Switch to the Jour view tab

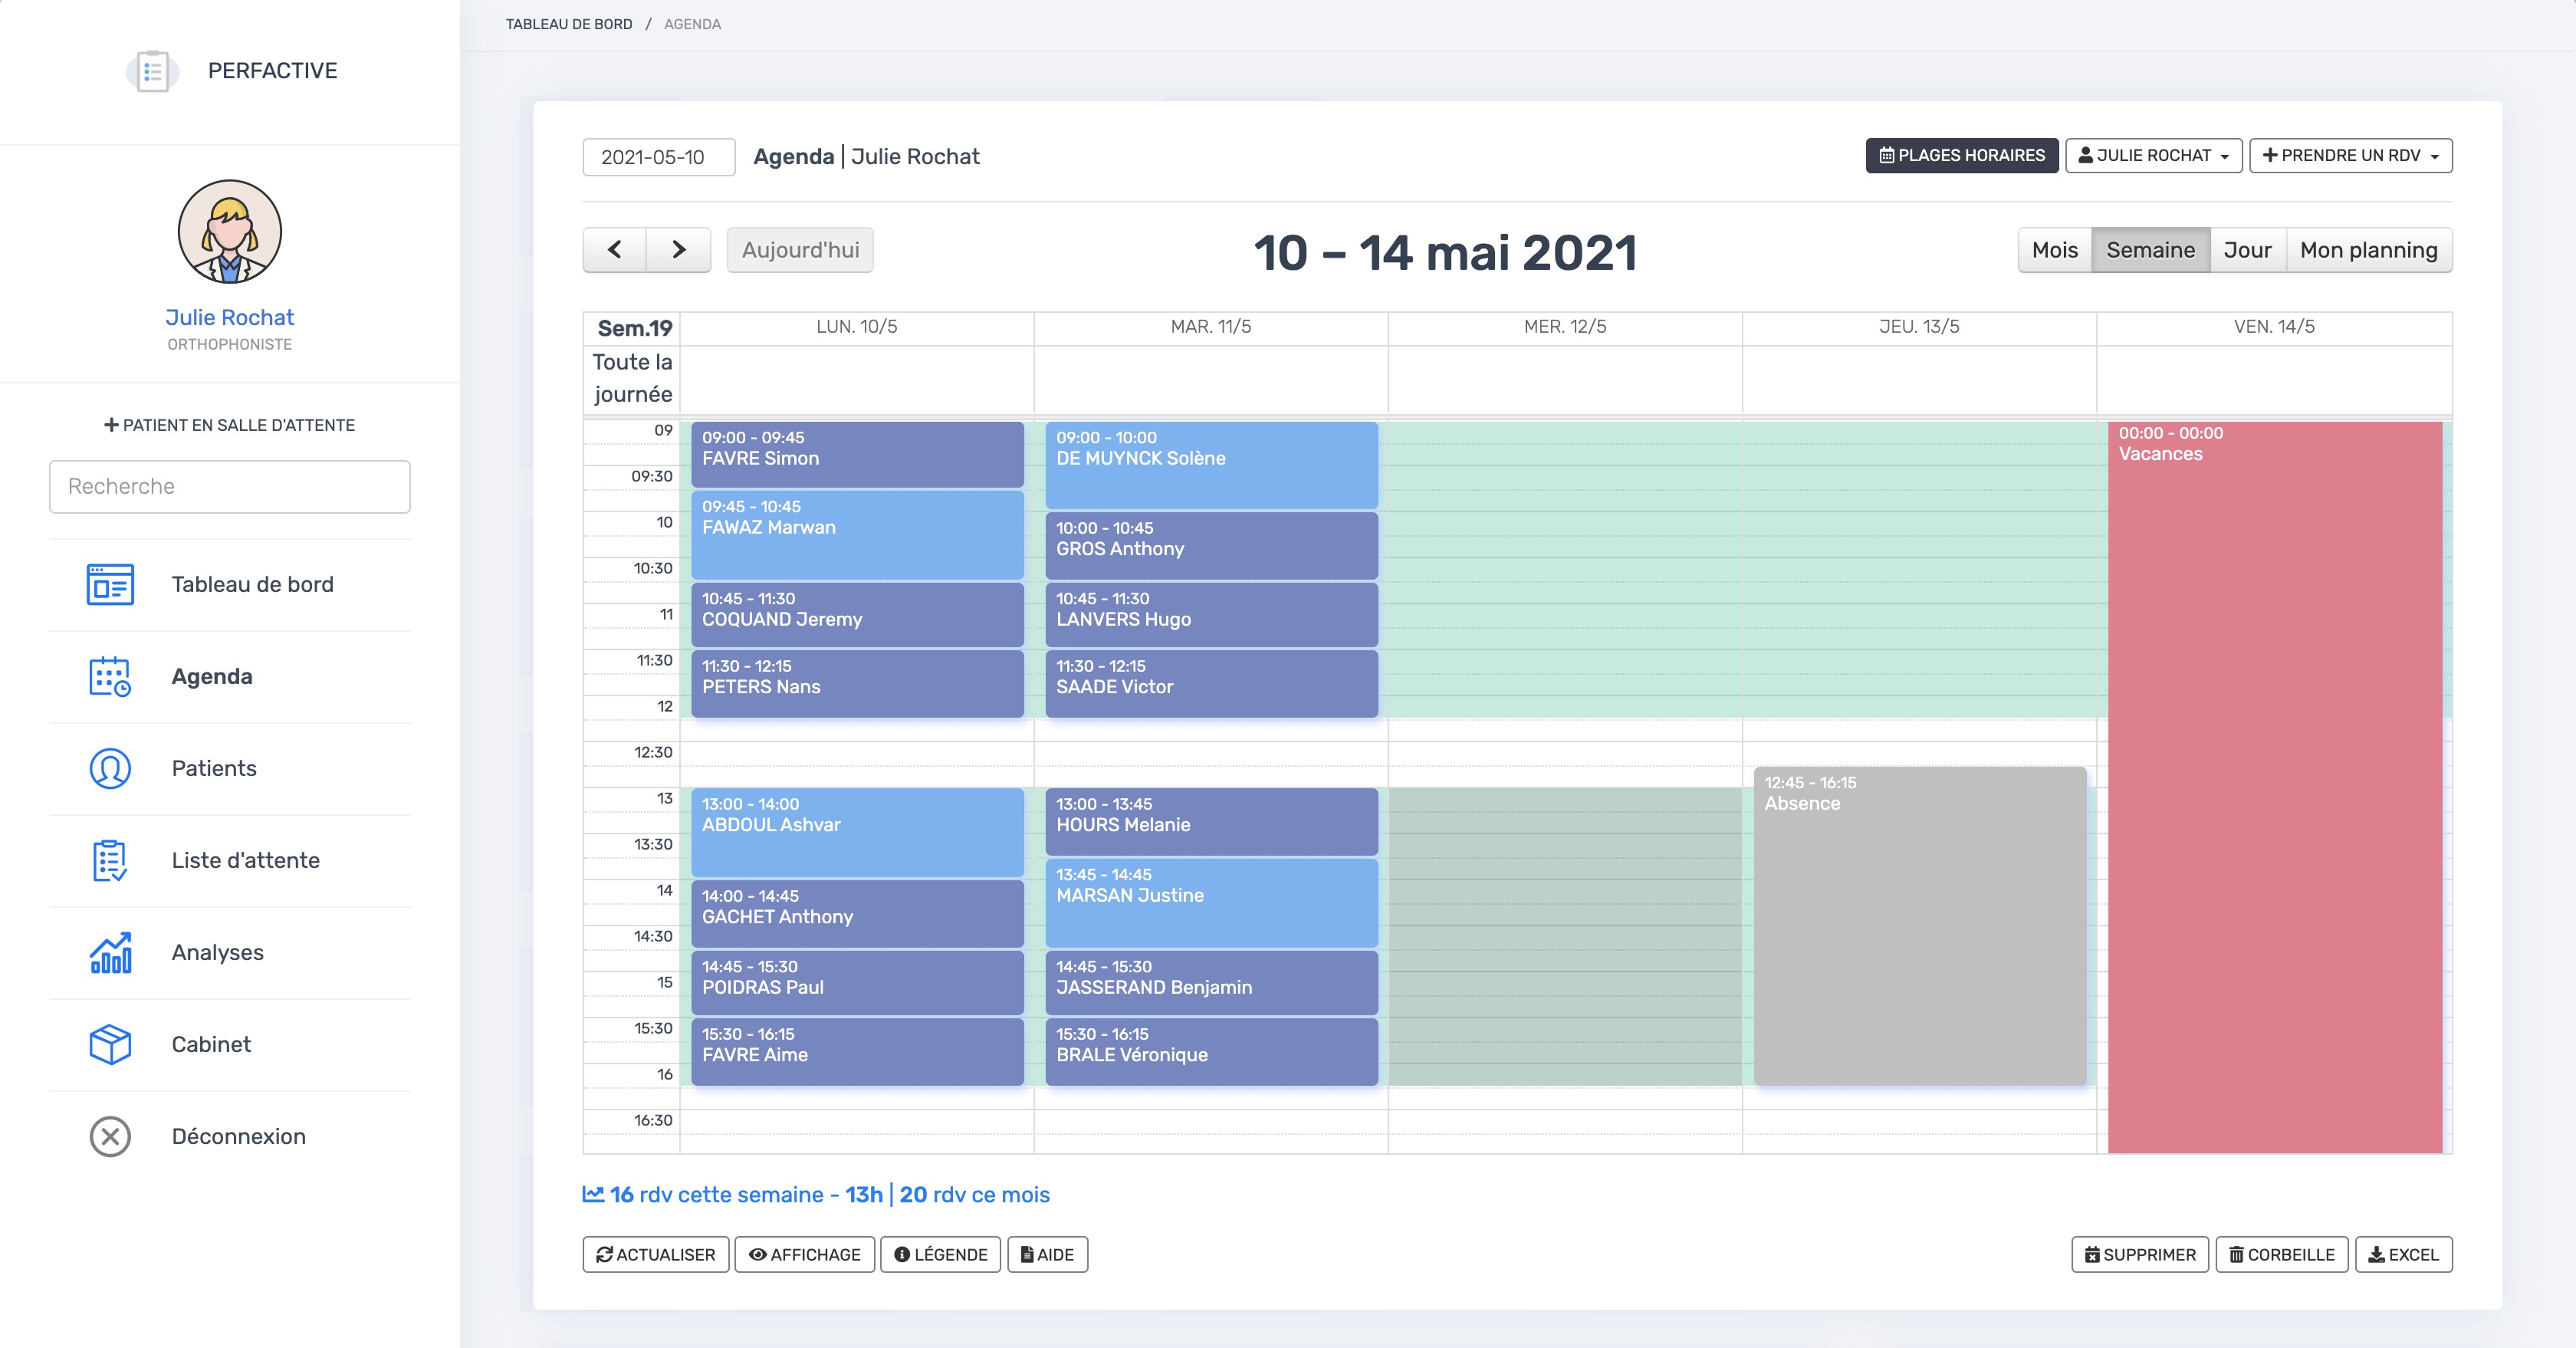2246,250
